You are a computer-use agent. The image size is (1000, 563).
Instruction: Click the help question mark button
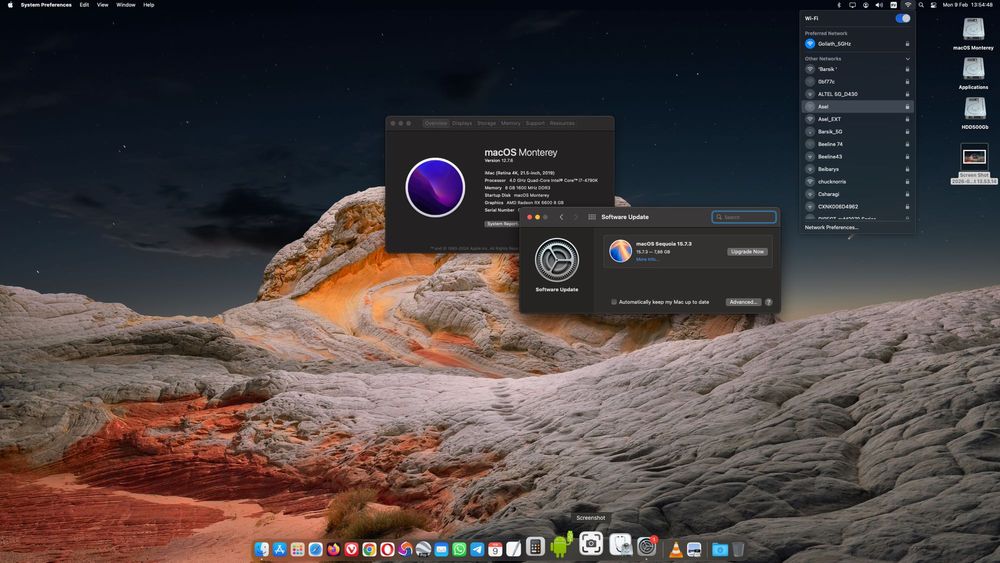(x=768, y=302)
